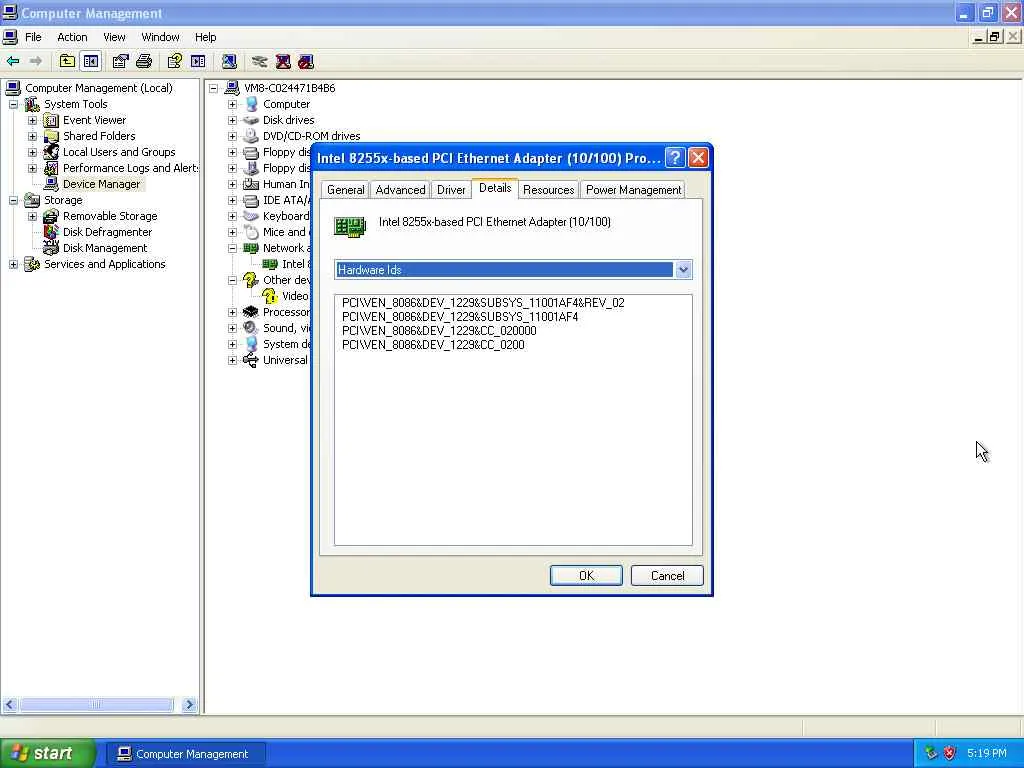This screenshot has height=768, width=1024.
Task: Expand the Local Users and Groups node
Action: [x=33, y=152]
